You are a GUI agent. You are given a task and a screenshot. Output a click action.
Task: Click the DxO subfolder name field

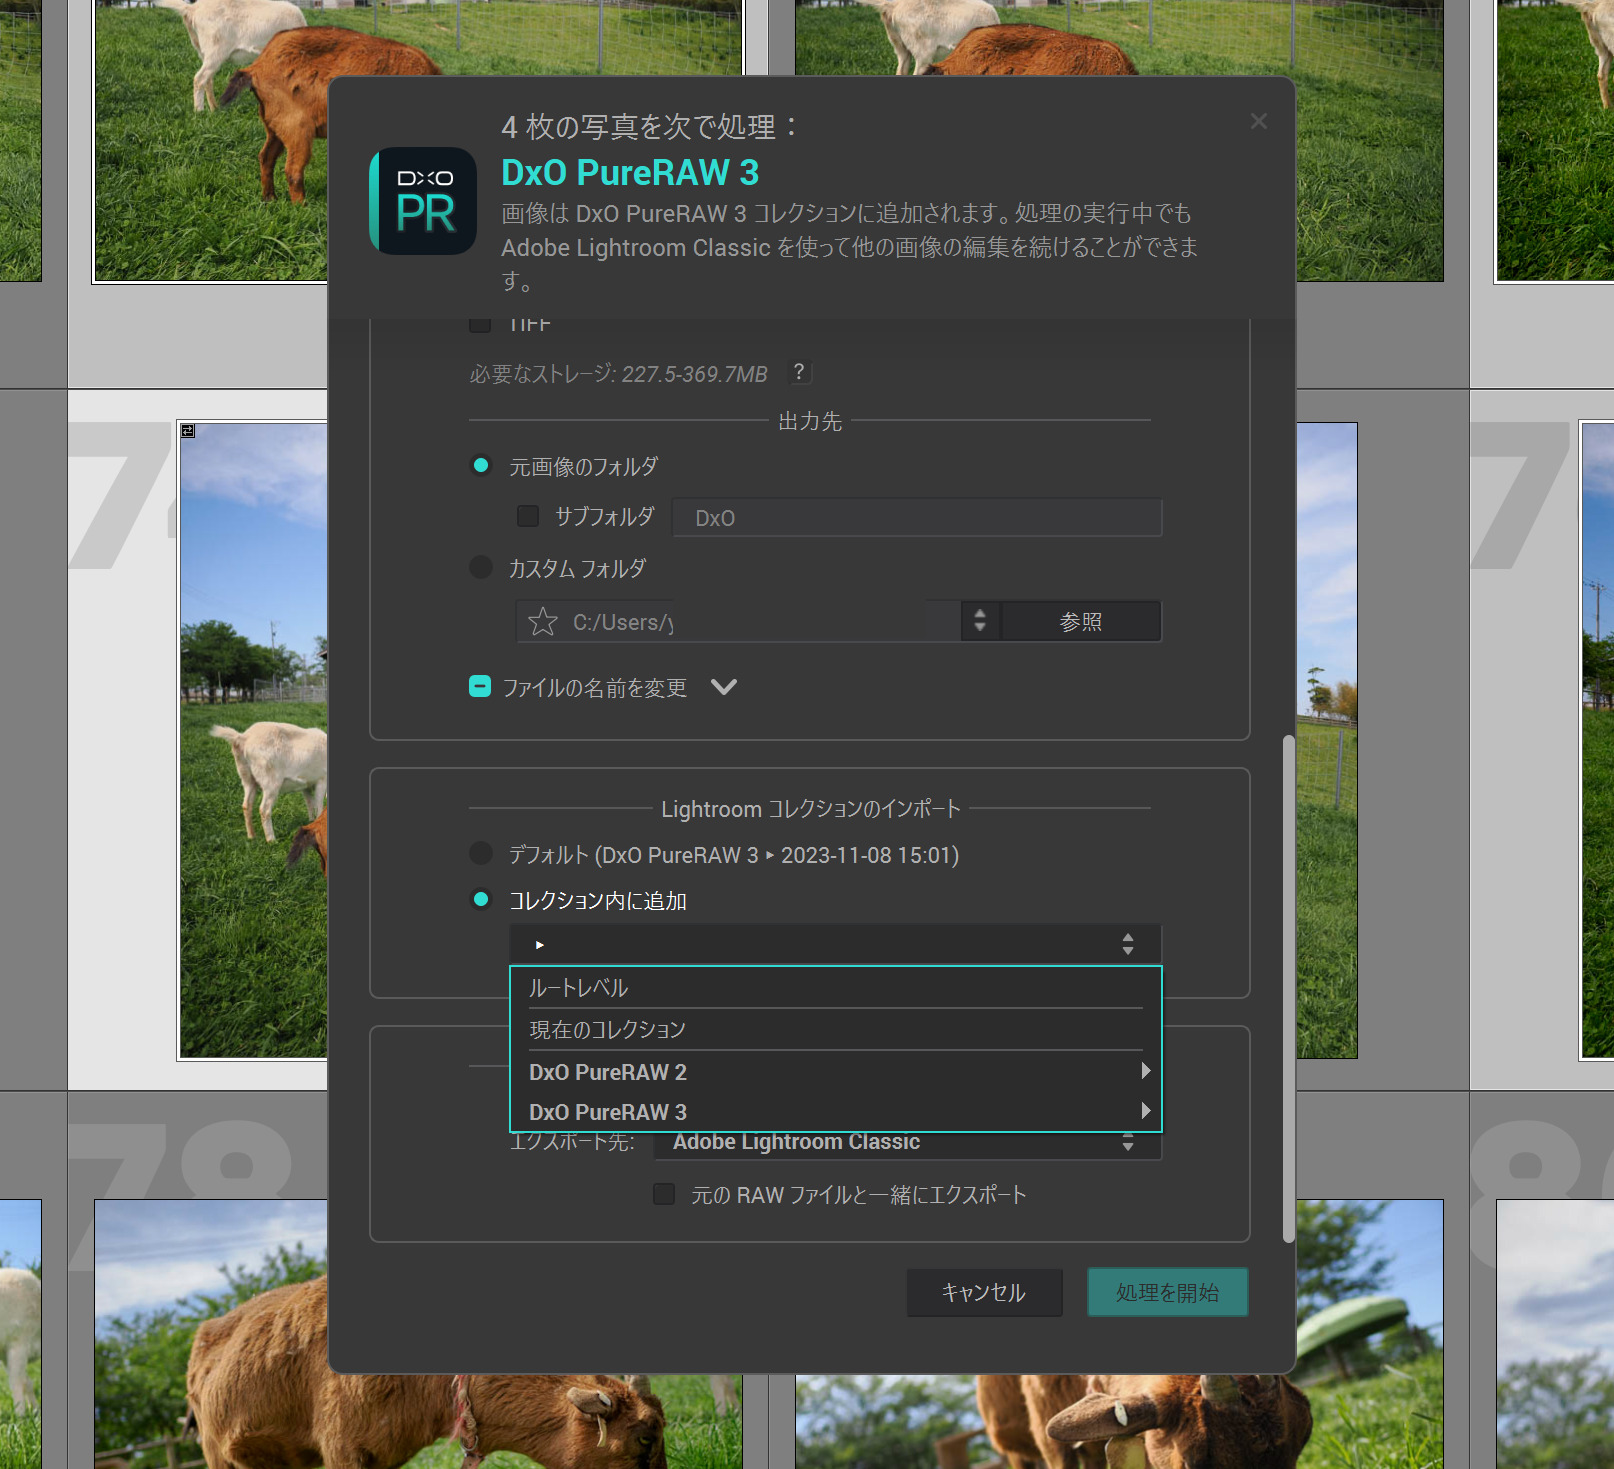click(917, 518)
